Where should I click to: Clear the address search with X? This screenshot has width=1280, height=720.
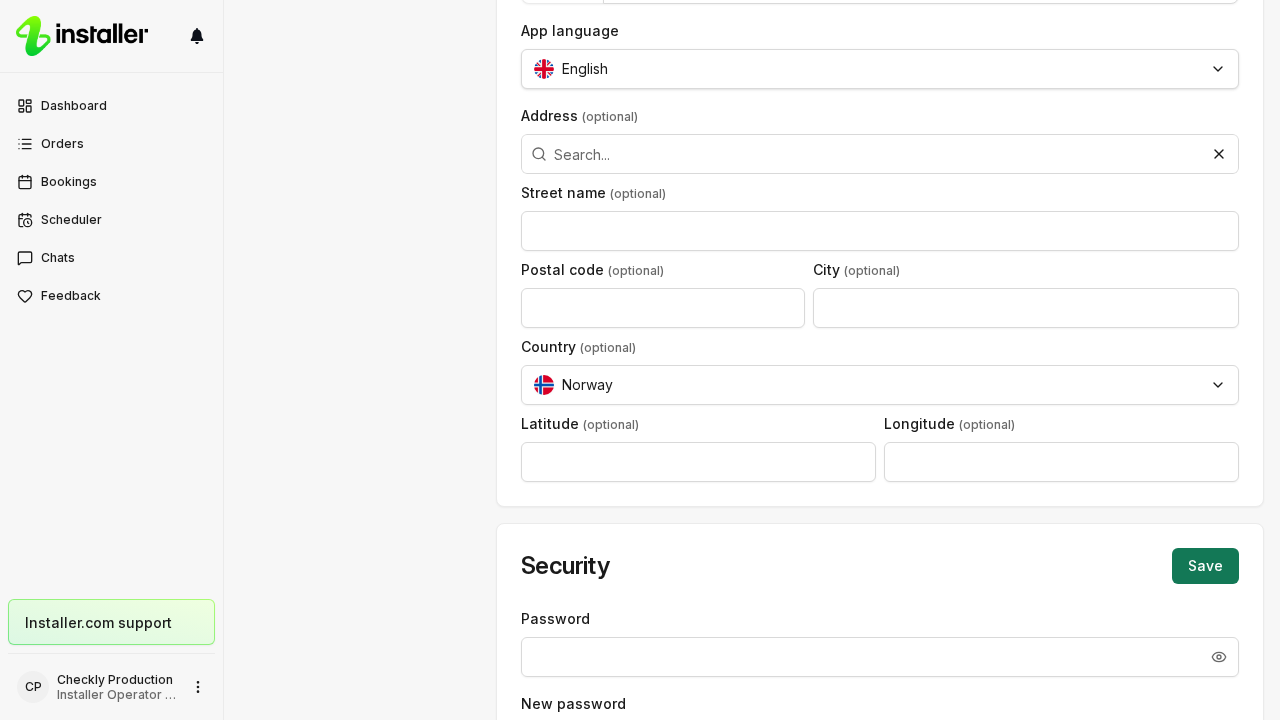[x=1219, y=154]
